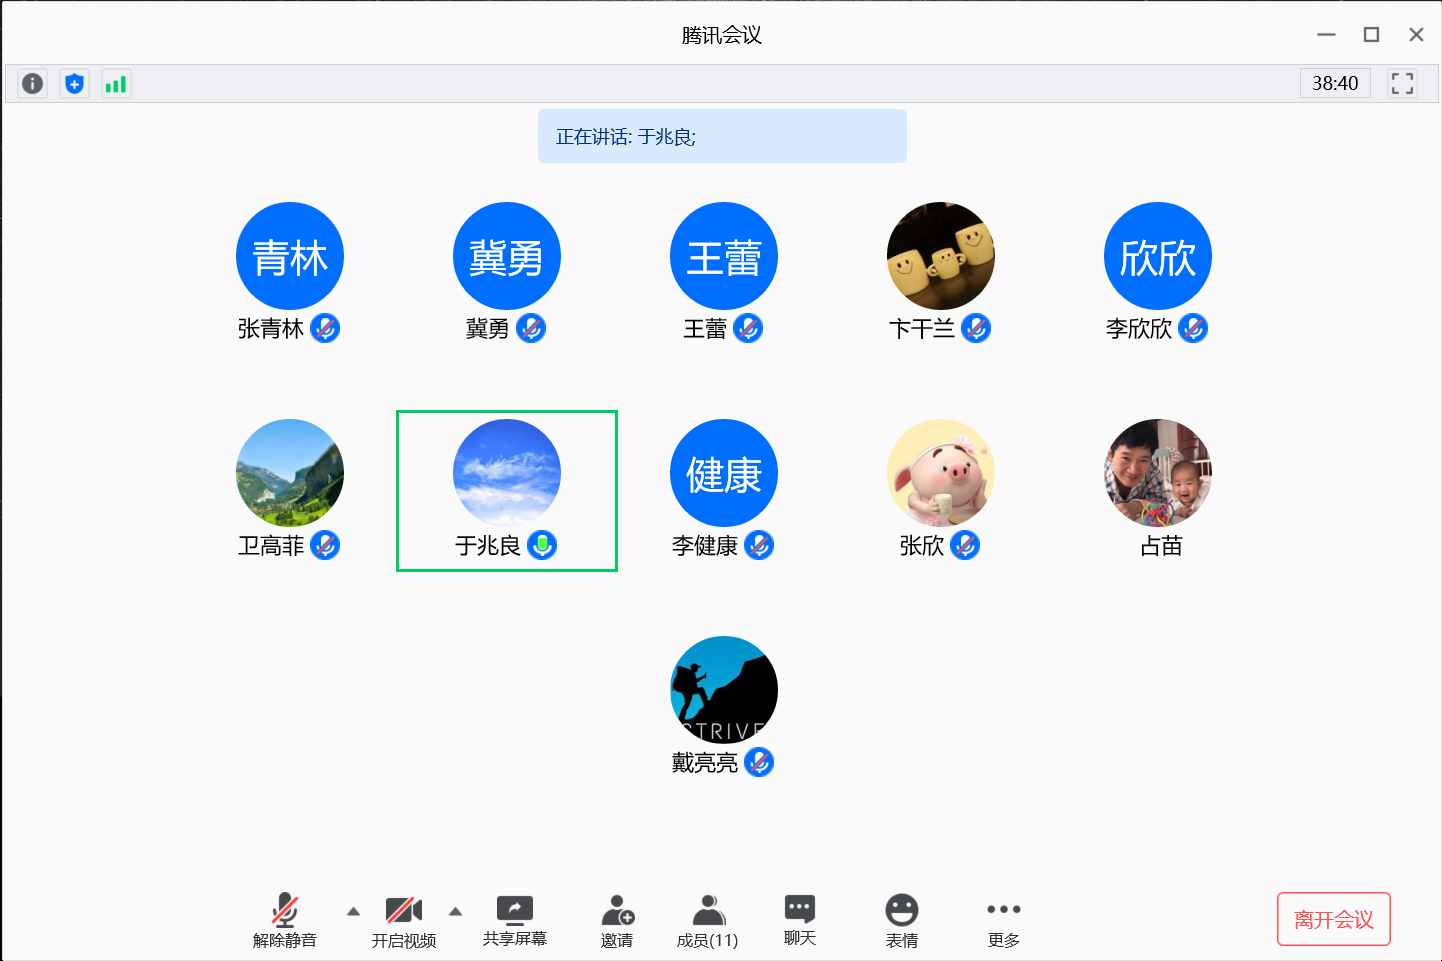Select 卞干兰's mug photo avatar
This screenshot has height=961, width=1442.
coord(941,256)
